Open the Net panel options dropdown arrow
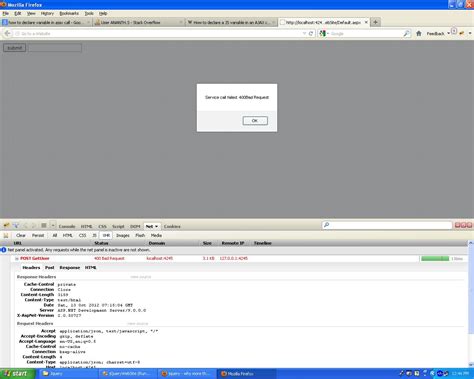This screenshot has height=379, width=474. point(156,226)
